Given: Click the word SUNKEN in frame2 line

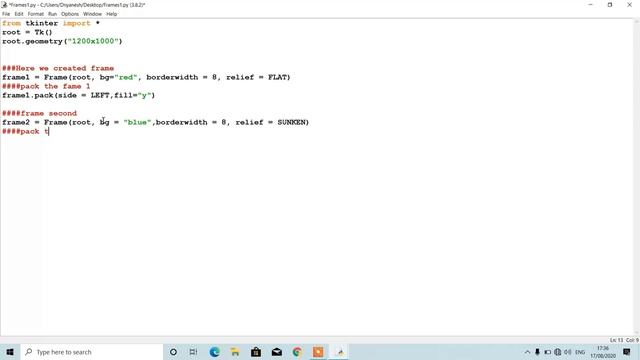Looking at the screenshot, I should point(291,122).
